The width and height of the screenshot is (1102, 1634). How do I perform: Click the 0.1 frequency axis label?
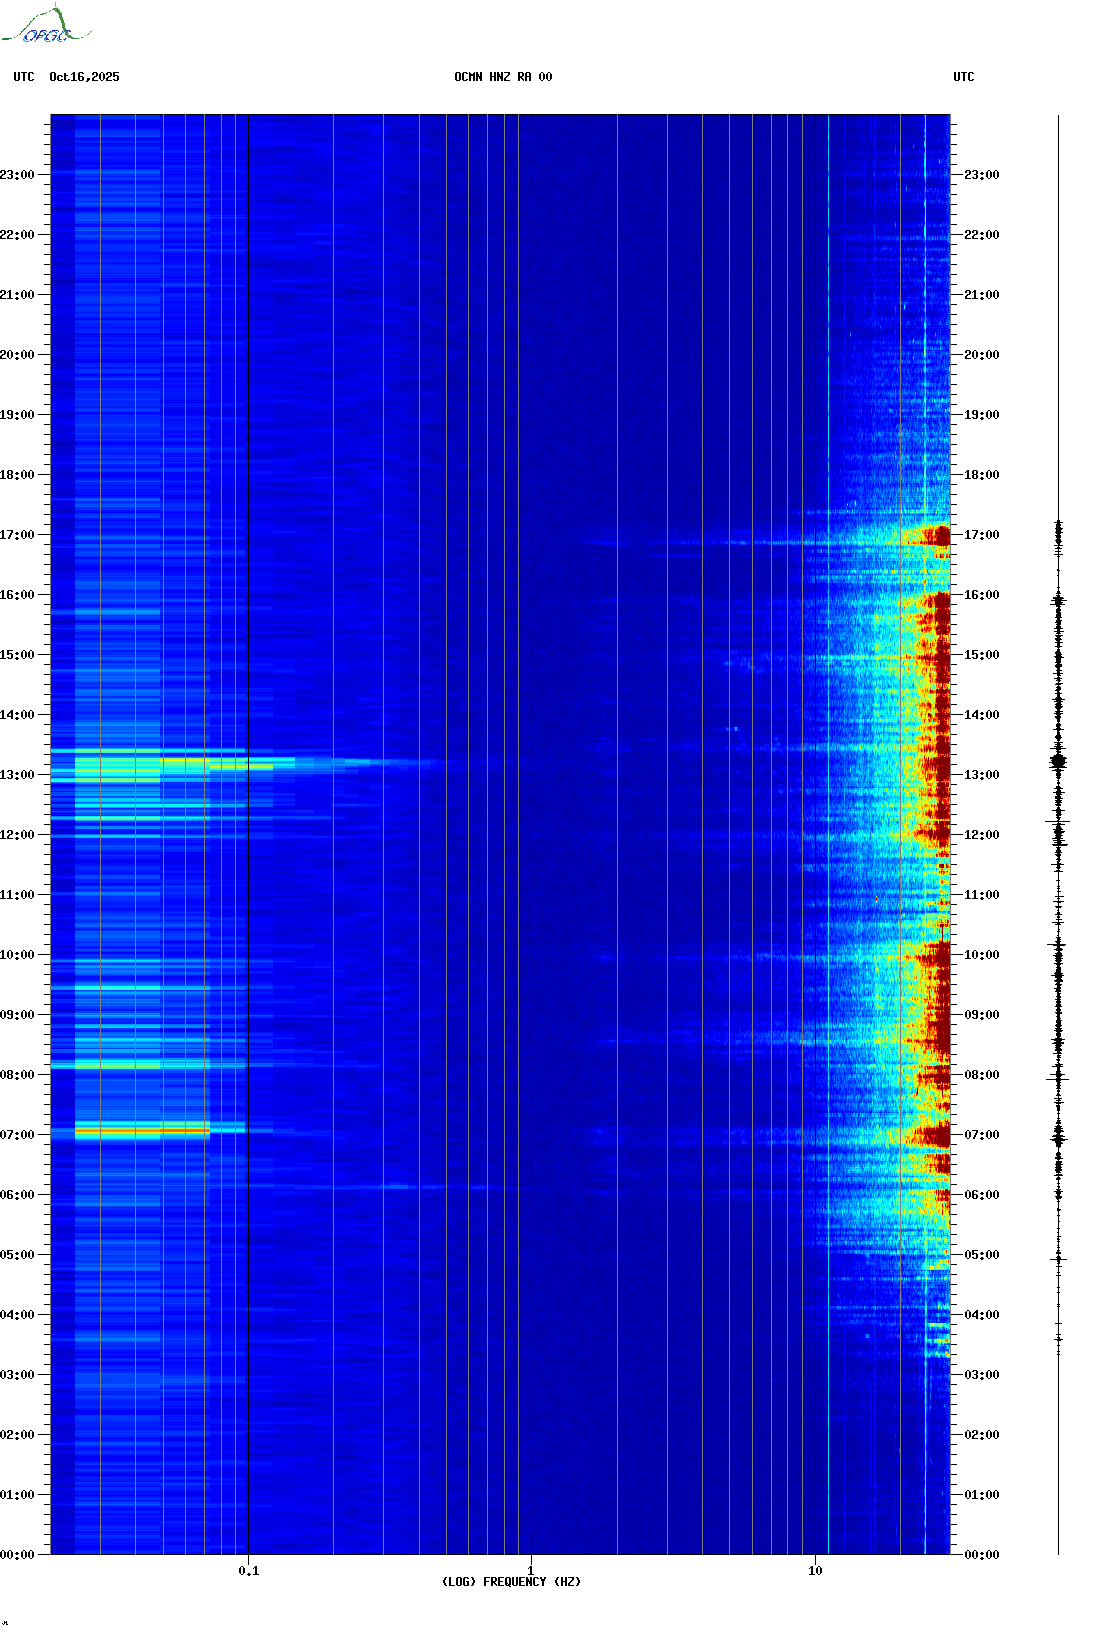point(249,1571)
